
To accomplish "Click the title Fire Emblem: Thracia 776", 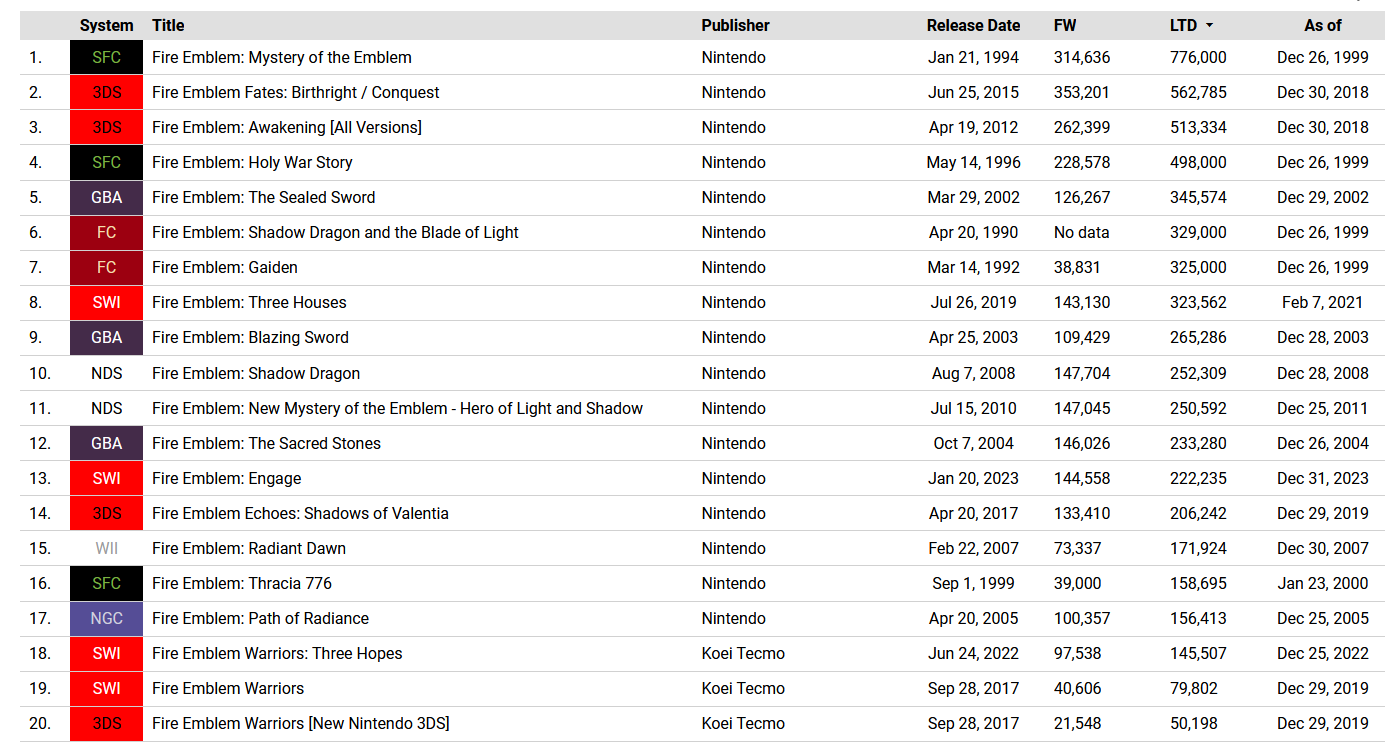I will [242, 584].
